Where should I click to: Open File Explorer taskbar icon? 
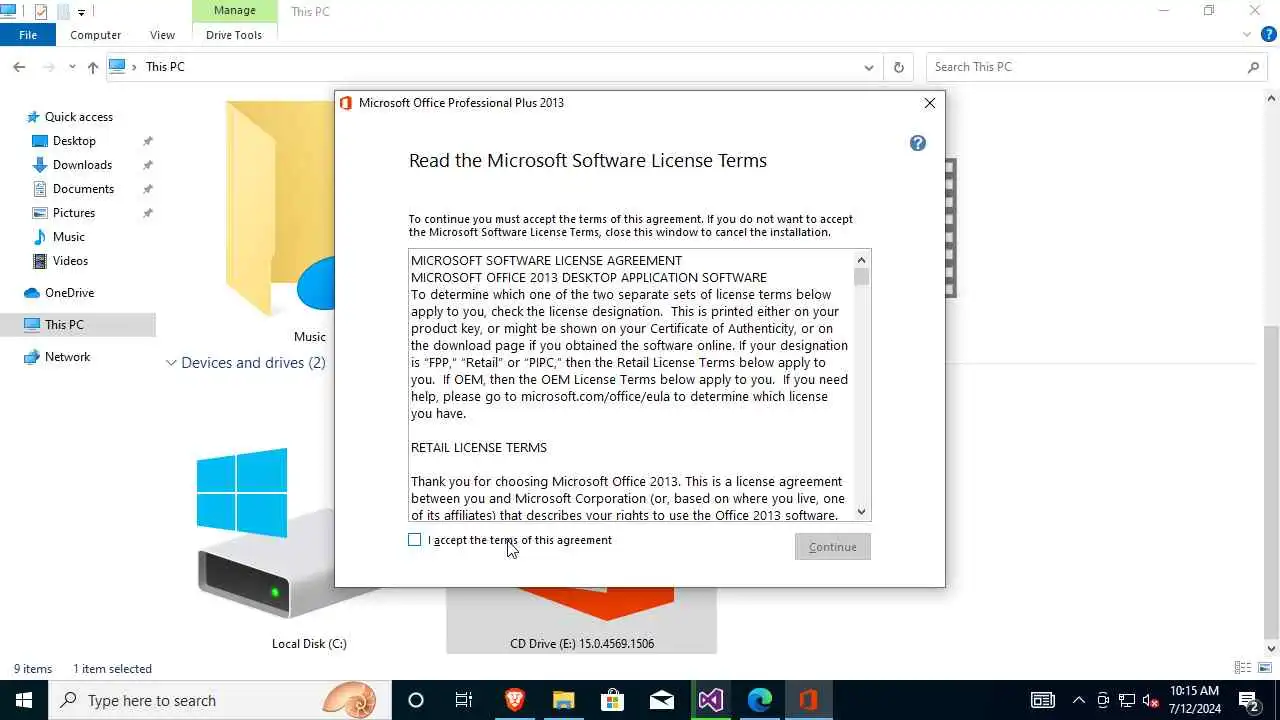click(563, 700)
